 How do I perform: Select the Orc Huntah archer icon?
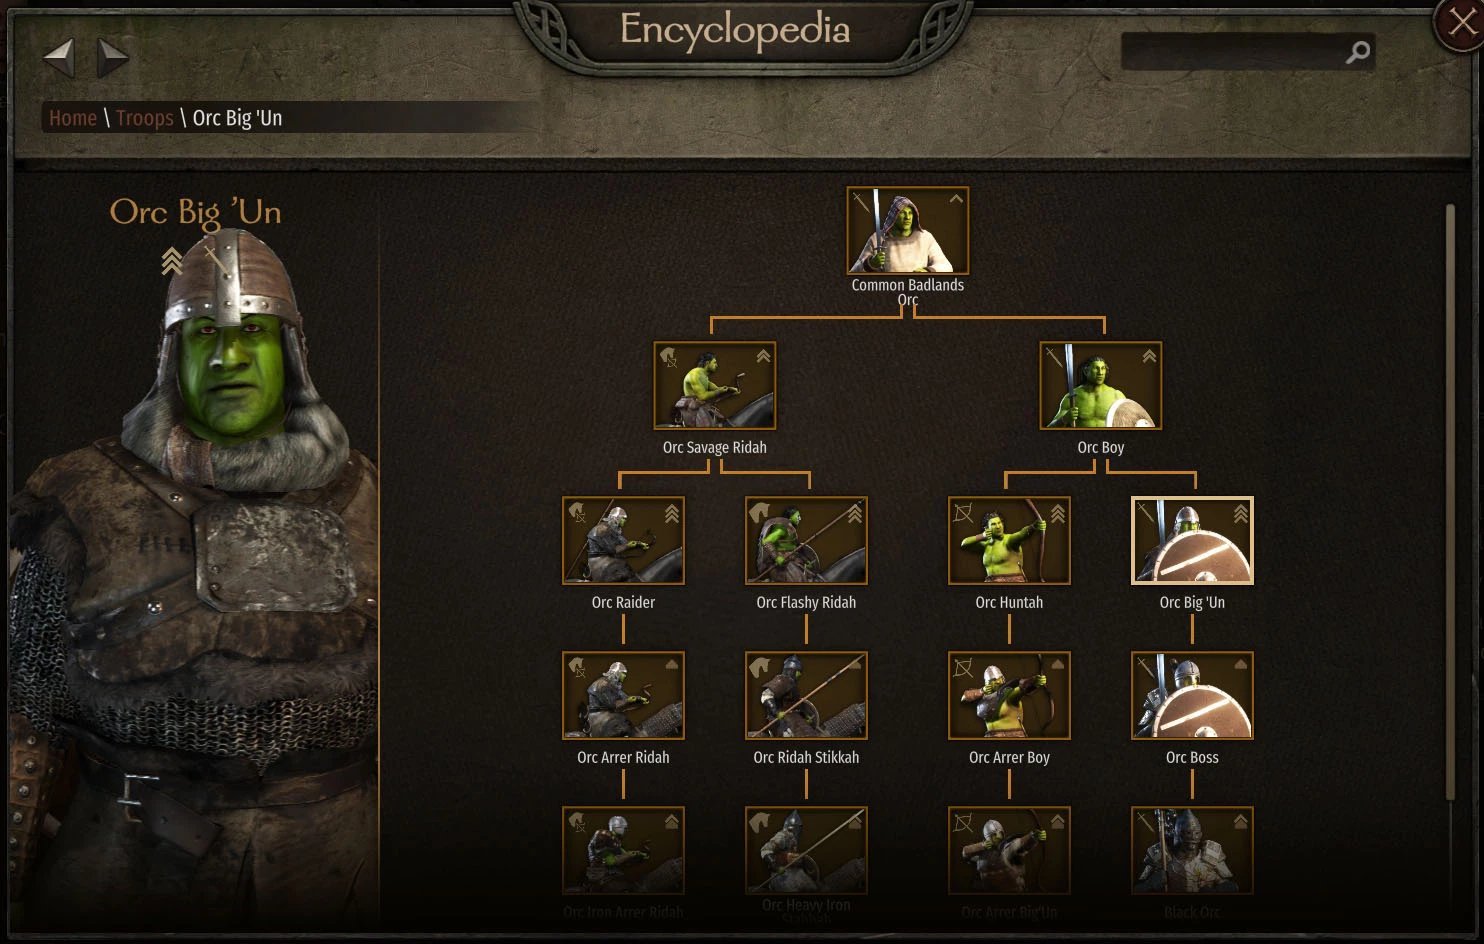[1009, 540]
